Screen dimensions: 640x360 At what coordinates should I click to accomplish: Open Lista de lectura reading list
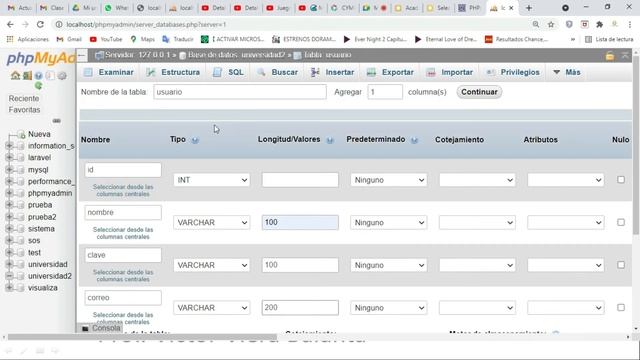coord(609,39)
